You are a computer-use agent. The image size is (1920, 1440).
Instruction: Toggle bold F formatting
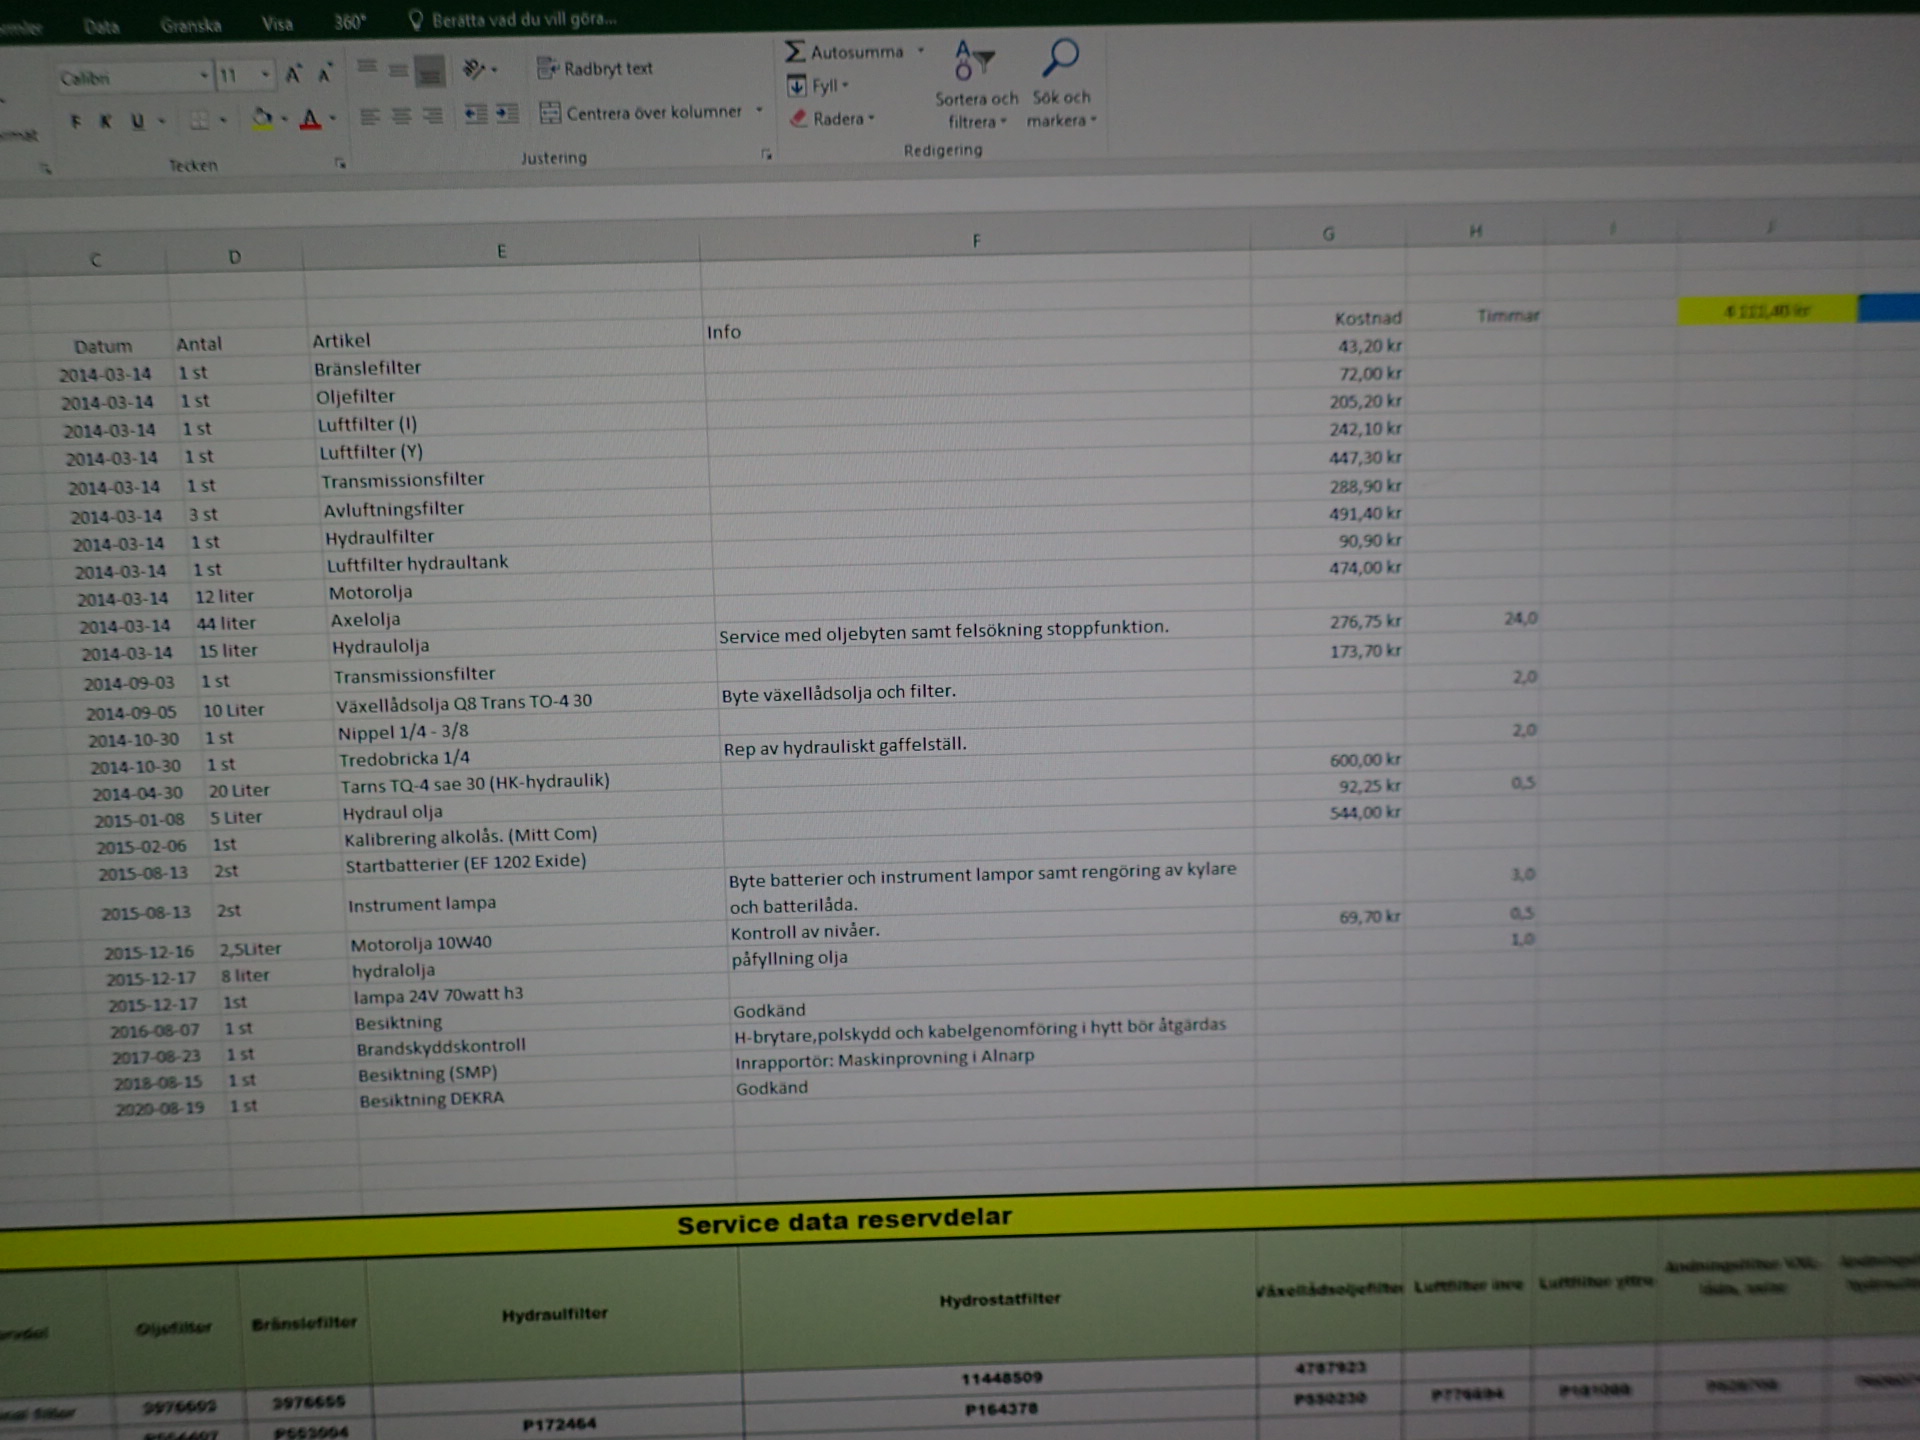point(76,121)
